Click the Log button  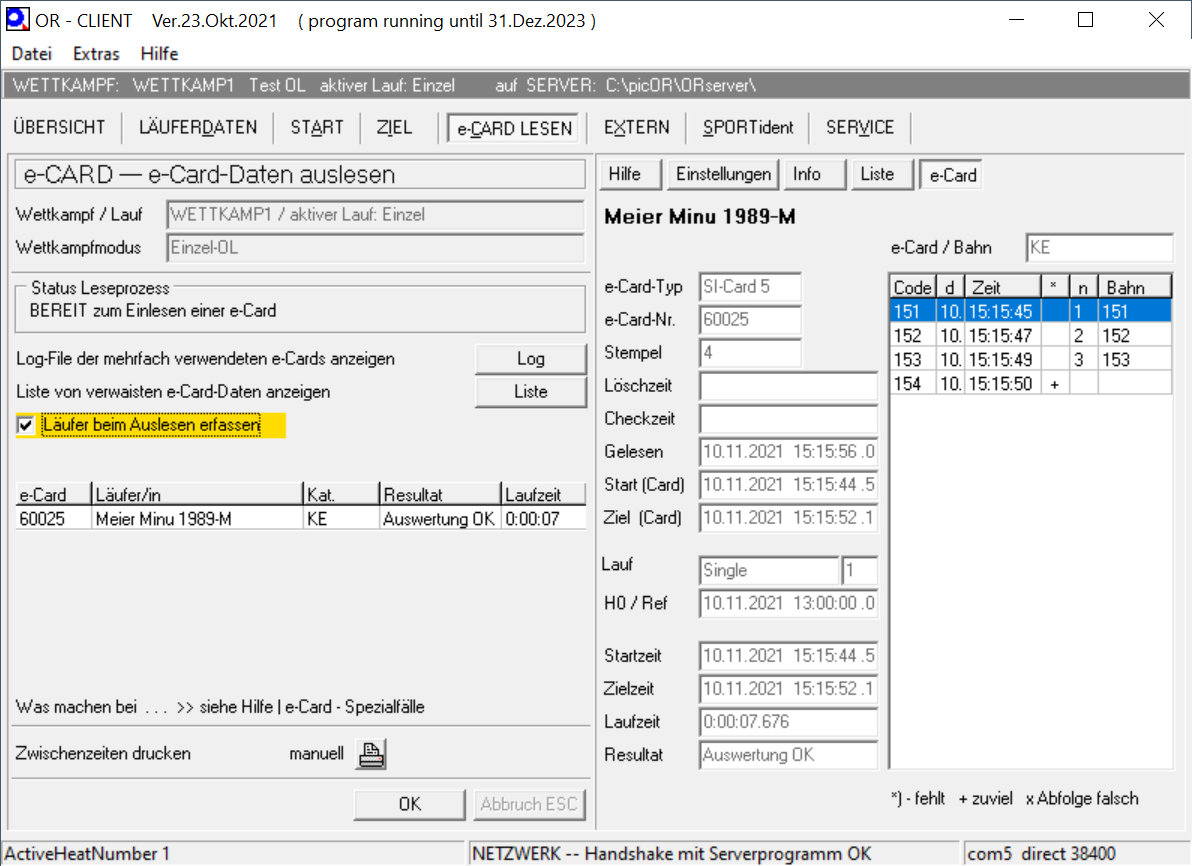[x=530, y=359]
